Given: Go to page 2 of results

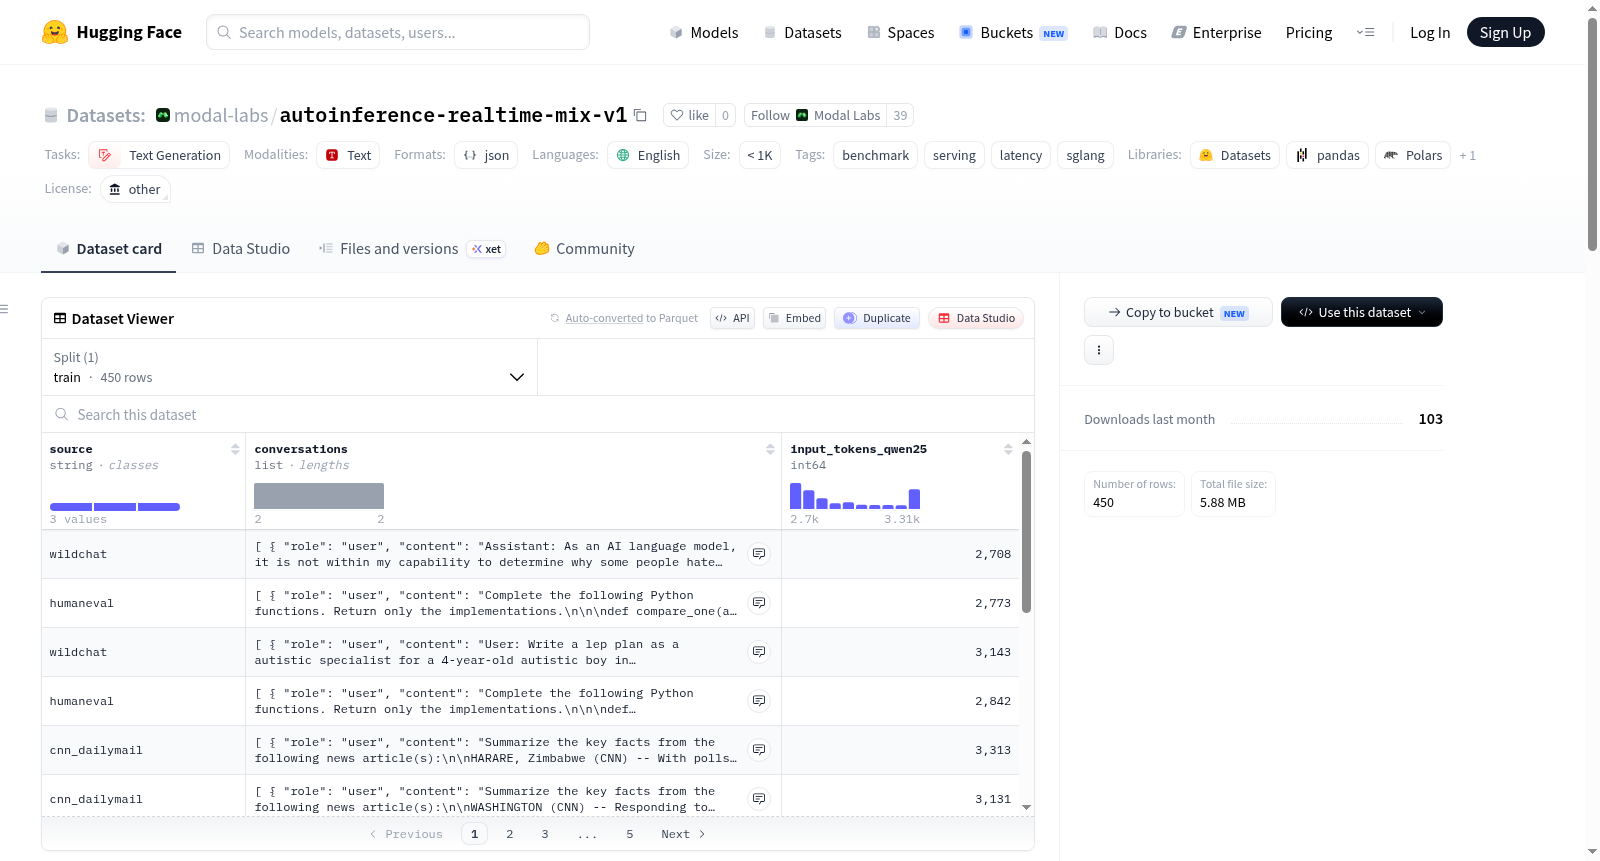Looking at the screenshot, I should (510, 834).
